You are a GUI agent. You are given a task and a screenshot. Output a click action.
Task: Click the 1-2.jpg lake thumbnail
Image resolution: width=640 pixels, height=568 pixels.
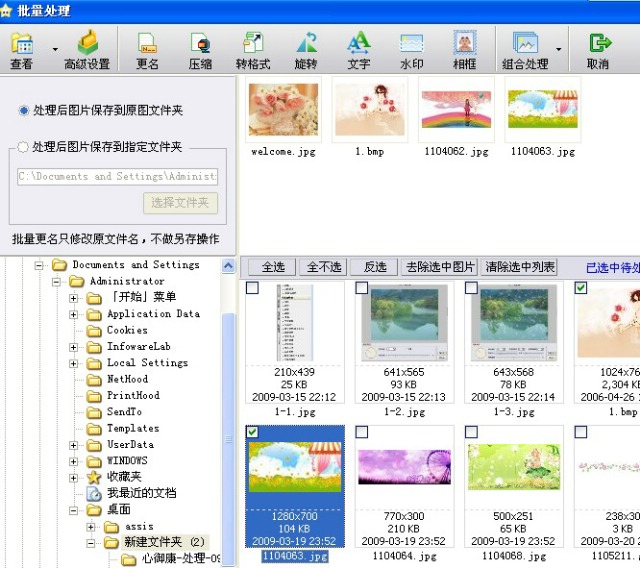point(404,322)
